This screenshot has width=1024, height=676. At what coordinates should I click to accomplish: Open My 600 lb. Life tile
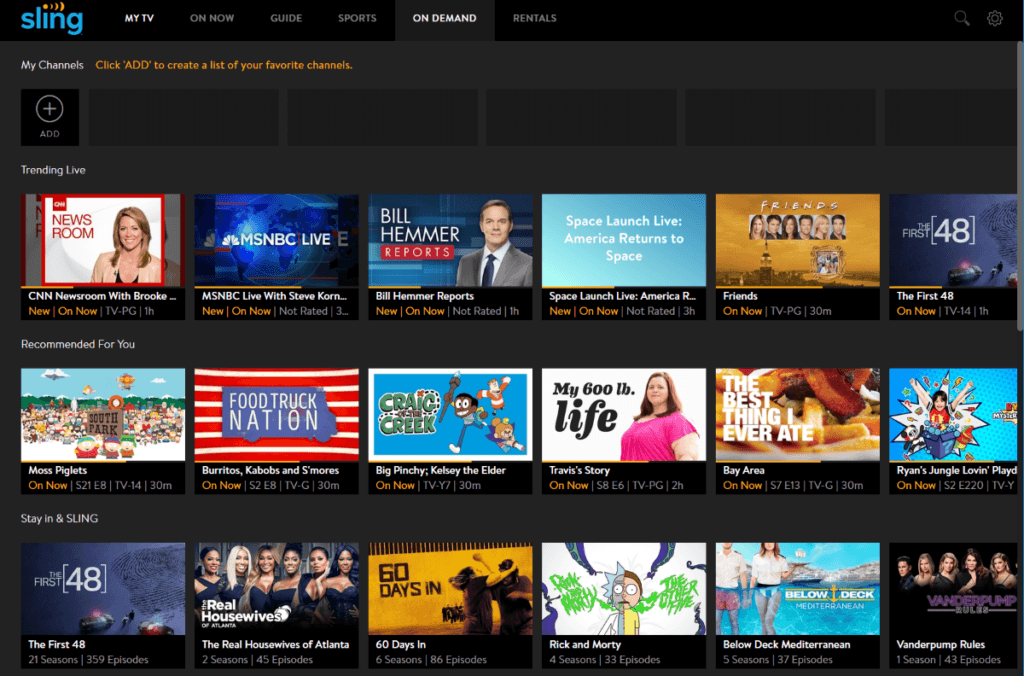[x=624, y=414]
